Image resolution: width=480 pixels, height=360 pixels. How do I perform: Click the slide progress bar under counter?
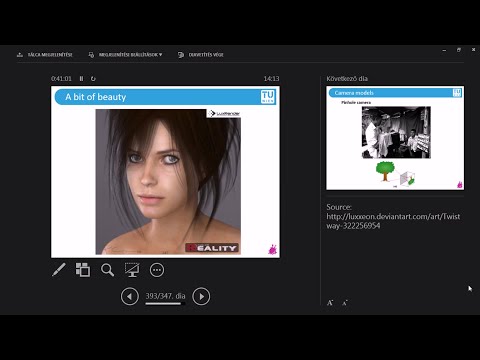165,303
